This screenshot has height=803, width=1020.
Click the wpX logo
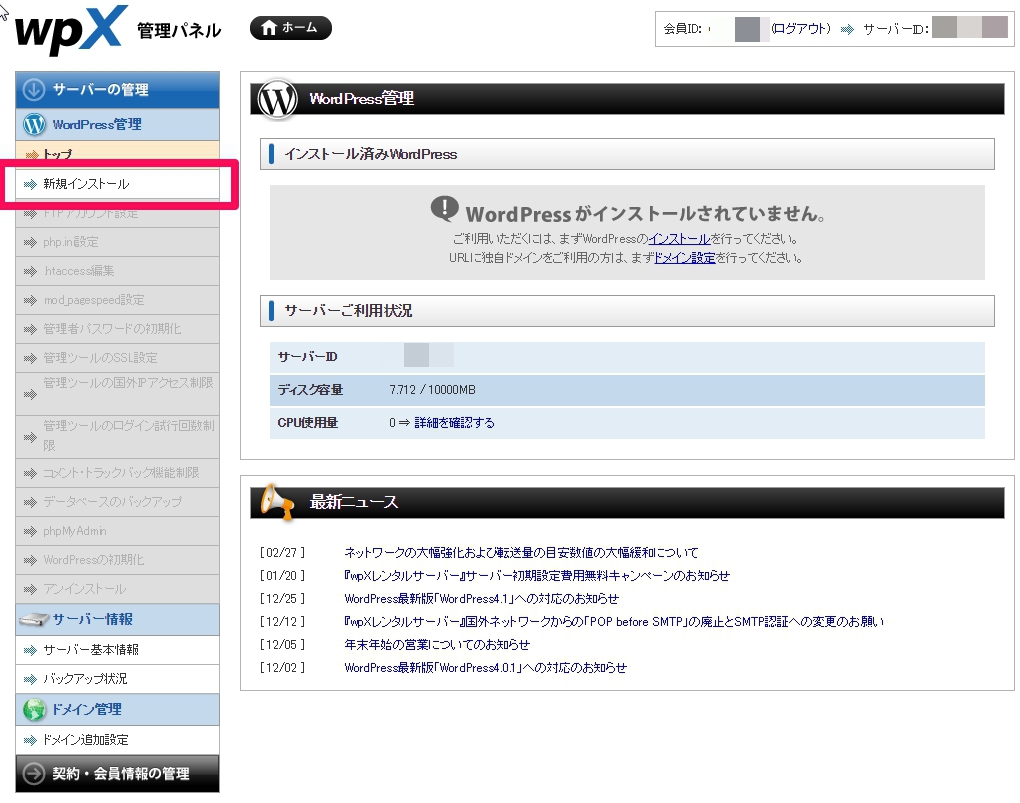[x=70, y=30]
